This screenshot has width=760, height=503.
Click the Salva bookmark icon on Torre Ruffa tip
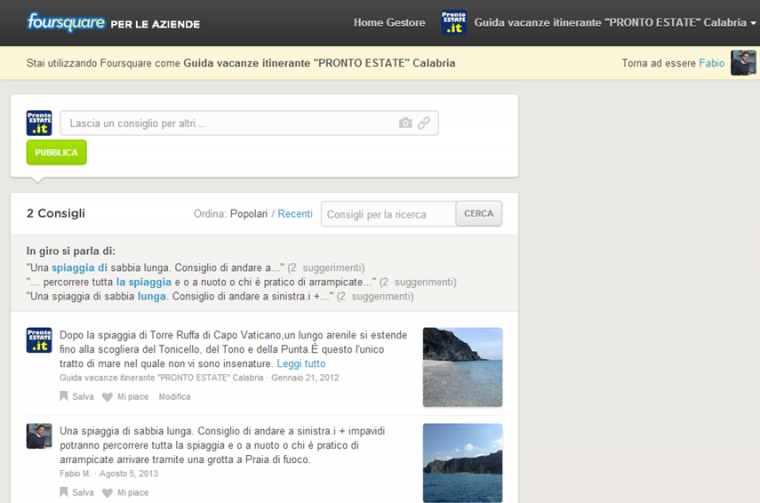point(63,396)
